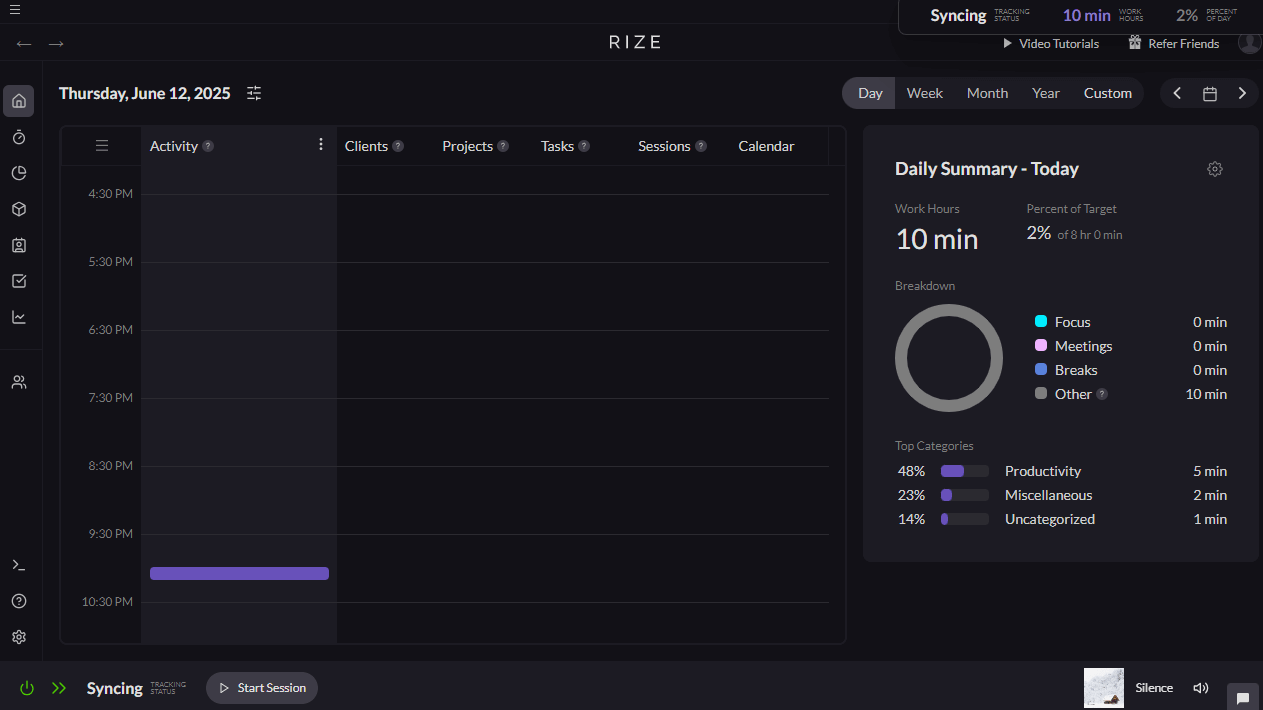Image resolution: width=1263 pixels, height=710 pixels.
Task: Open the calendar date picker icon
Action: (1210, 93)
